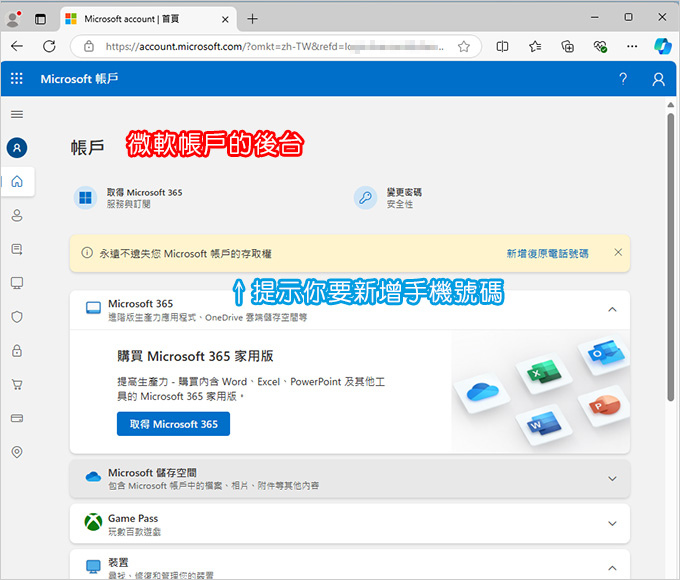Dismiss the yellow recovery notice
Screen dimensions: 680x580
(x=618, y=252)
